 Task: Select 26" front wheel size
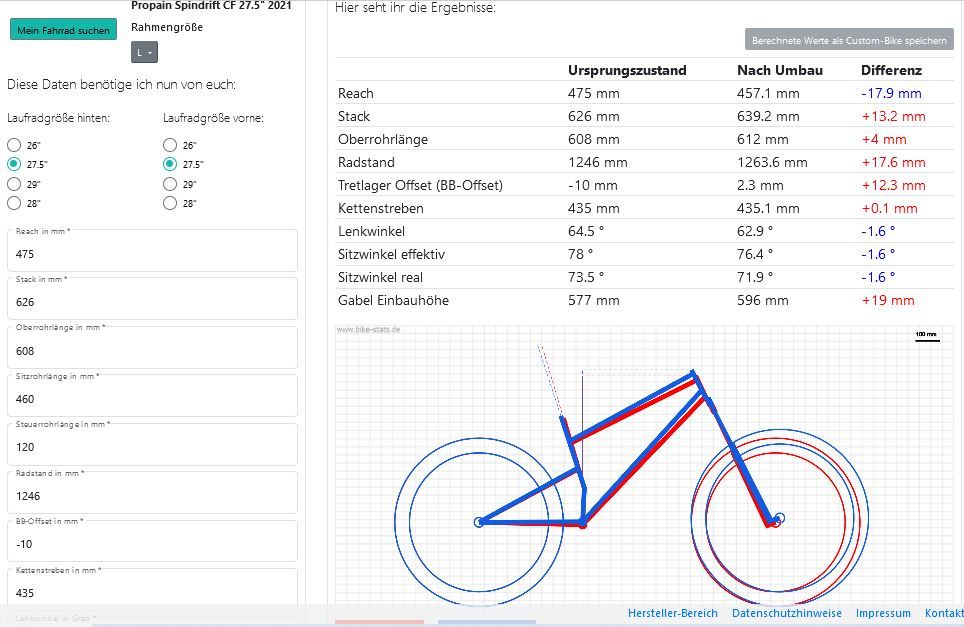click(x=170, y=145)
